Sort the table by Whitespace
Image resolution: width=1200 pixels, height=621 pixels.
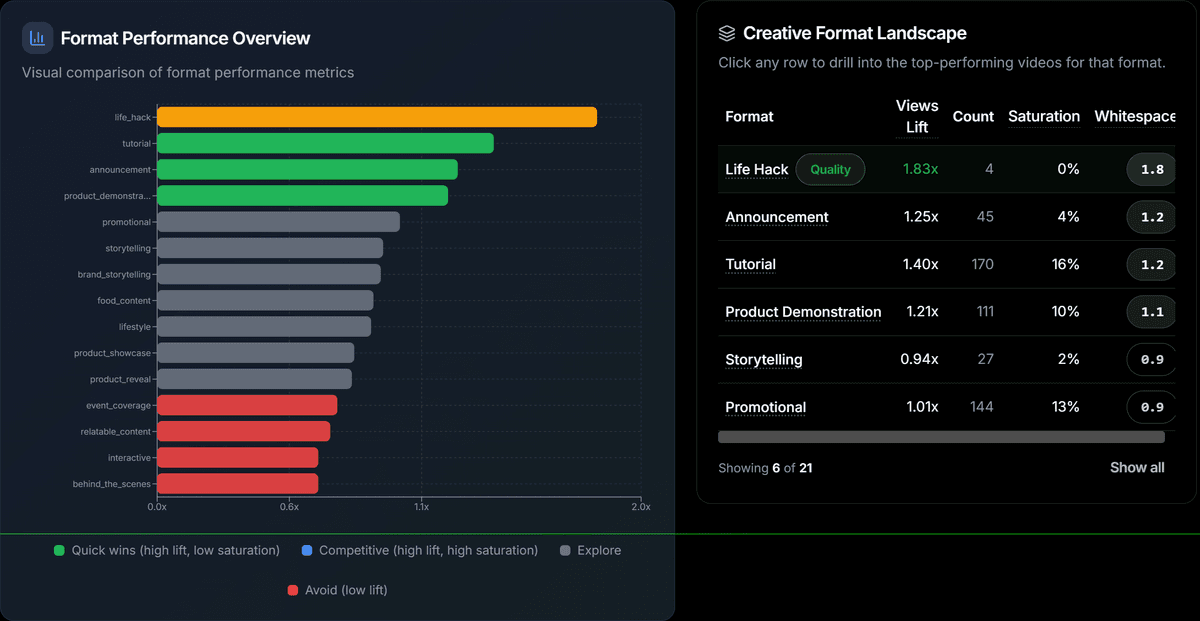click(x=1135, y=116)
